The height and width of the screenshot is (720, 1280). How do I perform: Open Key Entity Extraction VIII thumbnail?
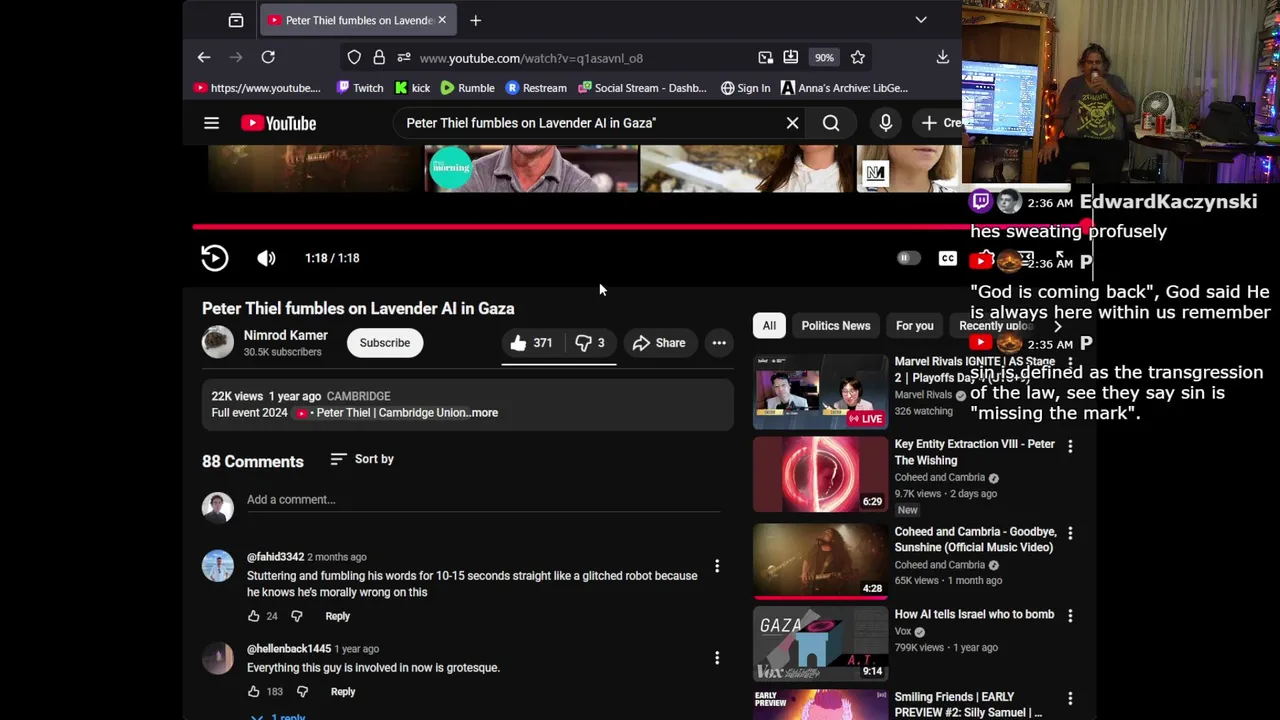[x=820, y=474]
